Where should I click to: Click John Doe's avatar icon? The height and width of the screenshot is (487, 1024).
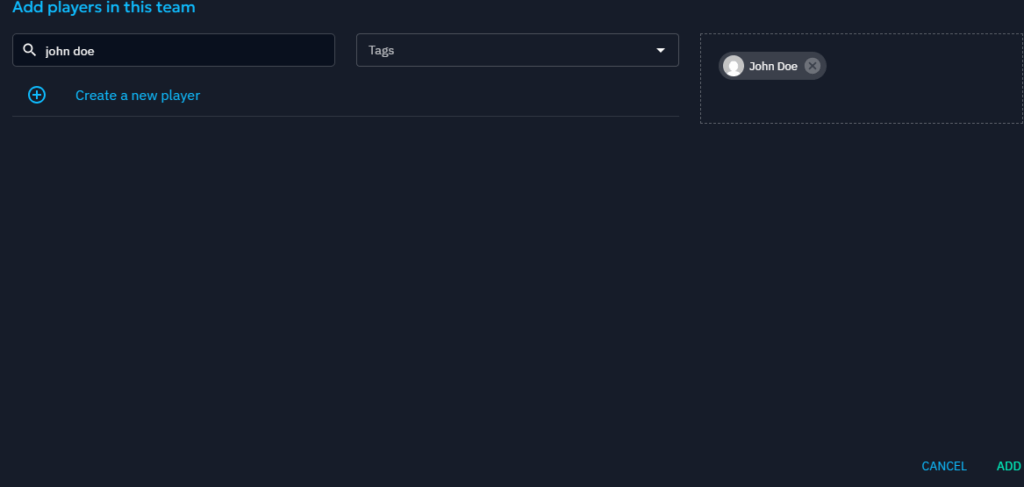click(x=733, y=66)
